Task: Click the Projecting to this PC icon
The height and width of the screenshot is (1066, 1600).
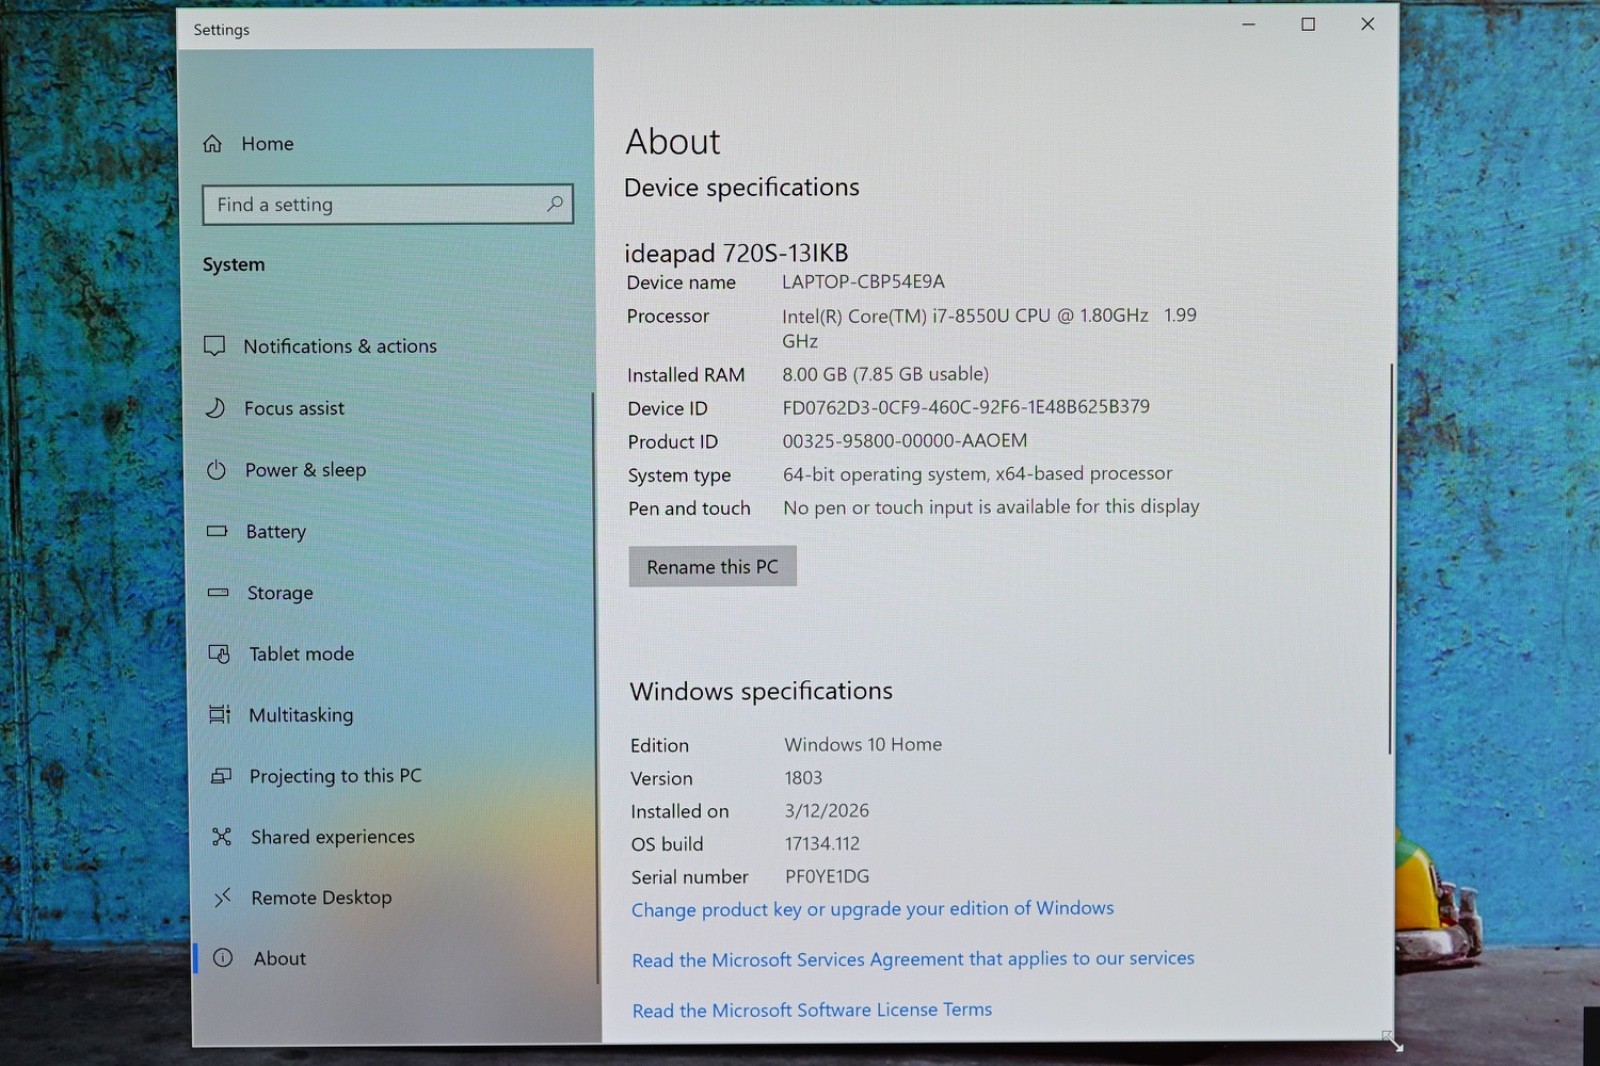Action: [x=221, y=776]
